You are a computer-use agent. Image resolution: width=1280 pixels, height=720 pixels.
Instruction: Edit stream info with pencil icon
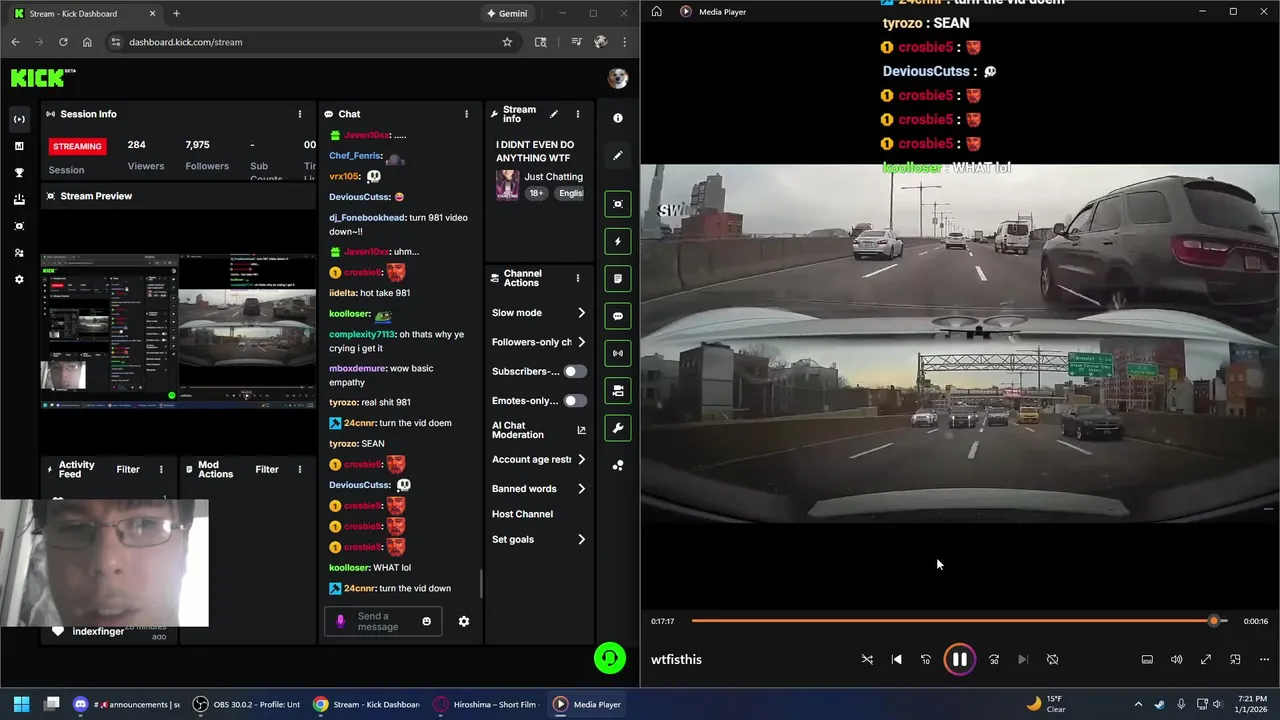point(554,114)
